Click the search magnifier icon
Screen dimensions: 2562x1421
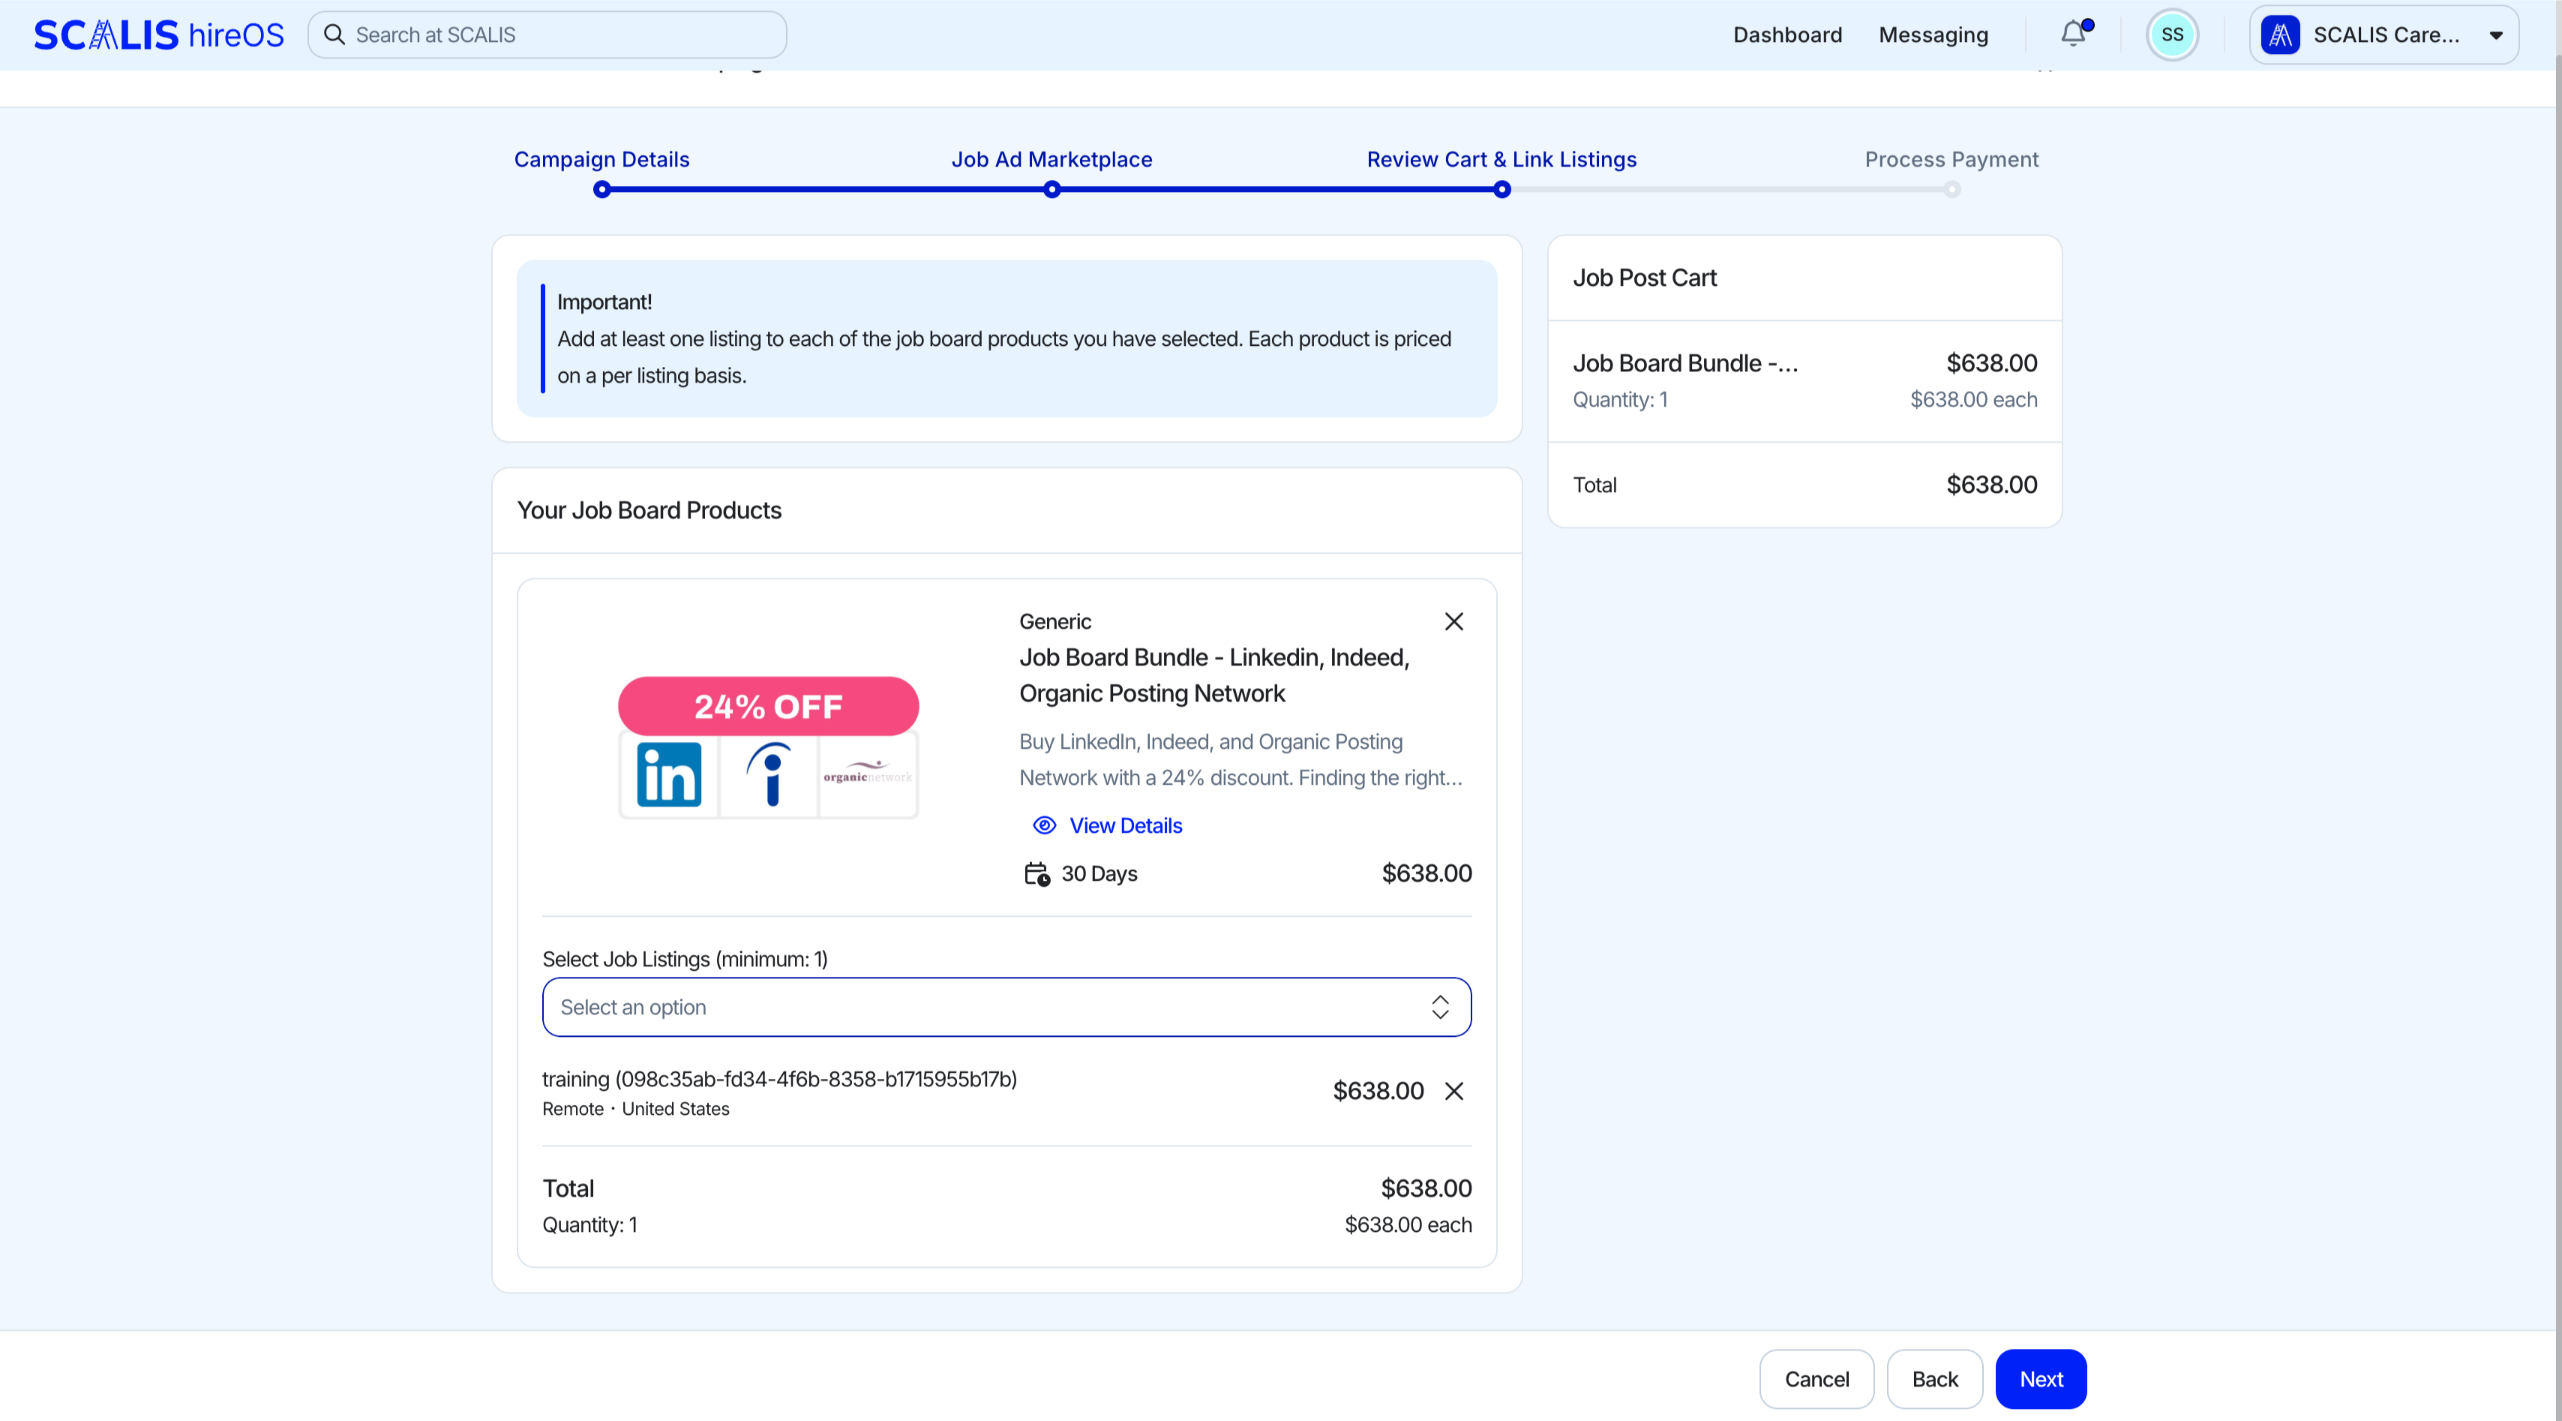335,35
